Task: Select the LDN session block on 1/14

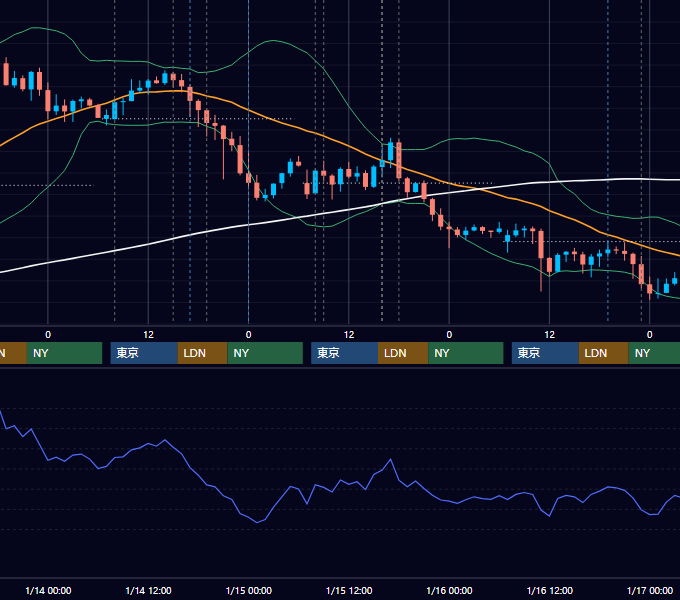Action: (x=203, y=353)
